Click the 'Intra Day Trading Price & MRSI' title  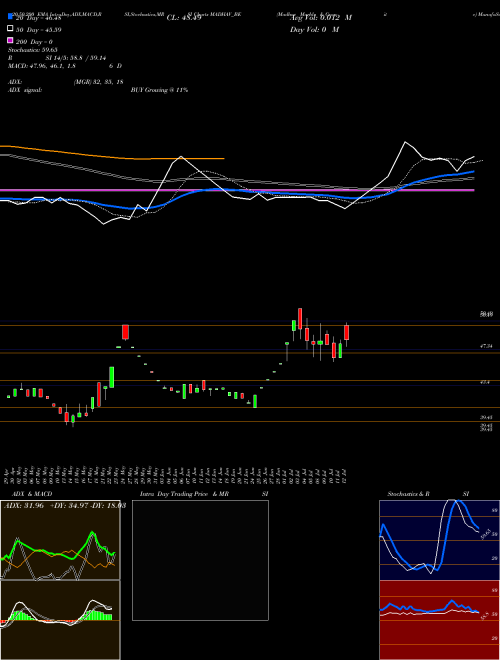click(x=204, y=494)
